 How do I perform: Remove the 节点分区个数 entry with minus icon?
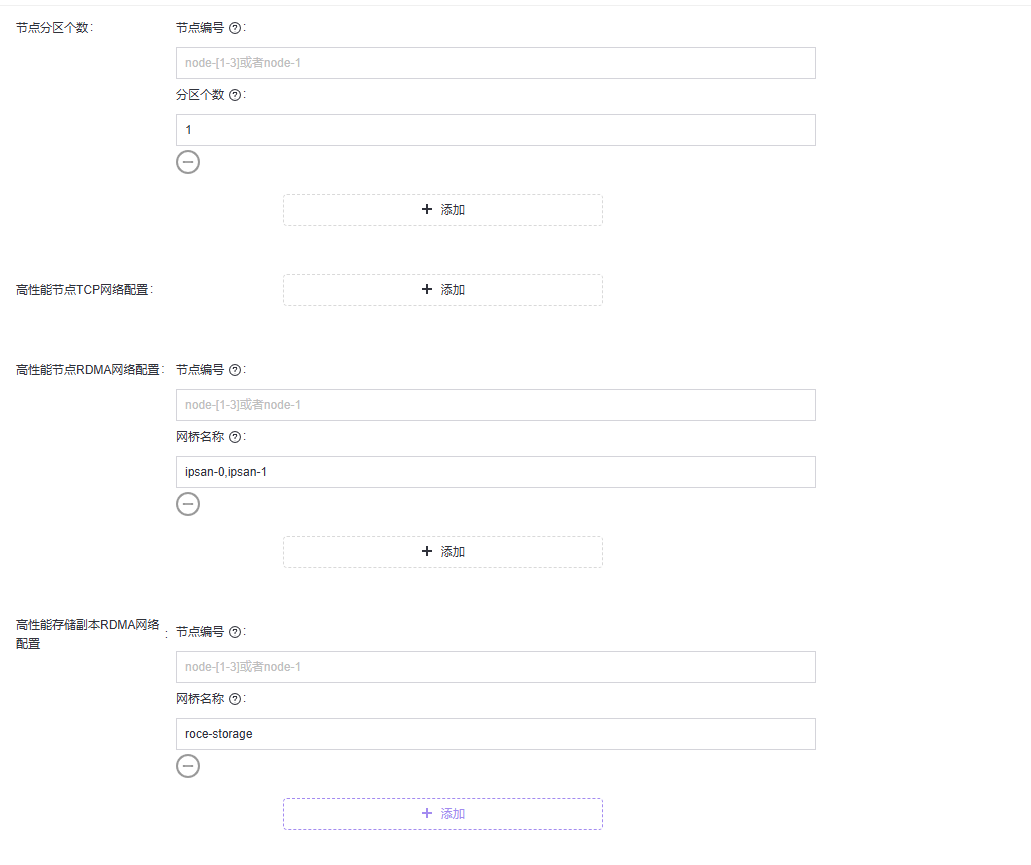coord(188,162)
